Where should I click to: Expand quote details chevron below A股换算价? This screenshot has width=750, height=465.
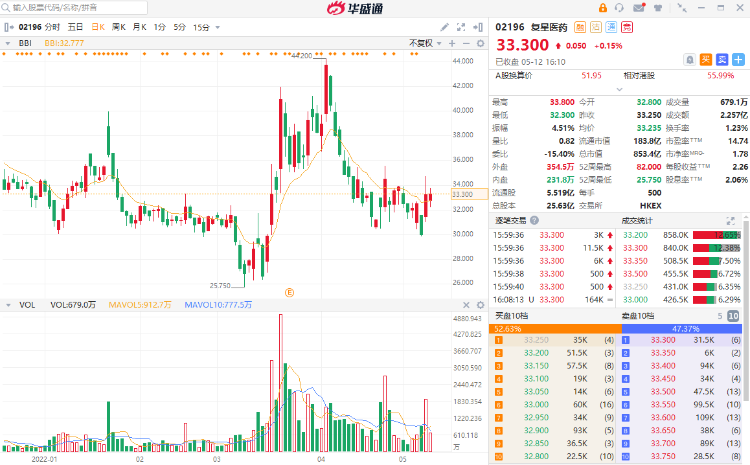pos(619,89)
